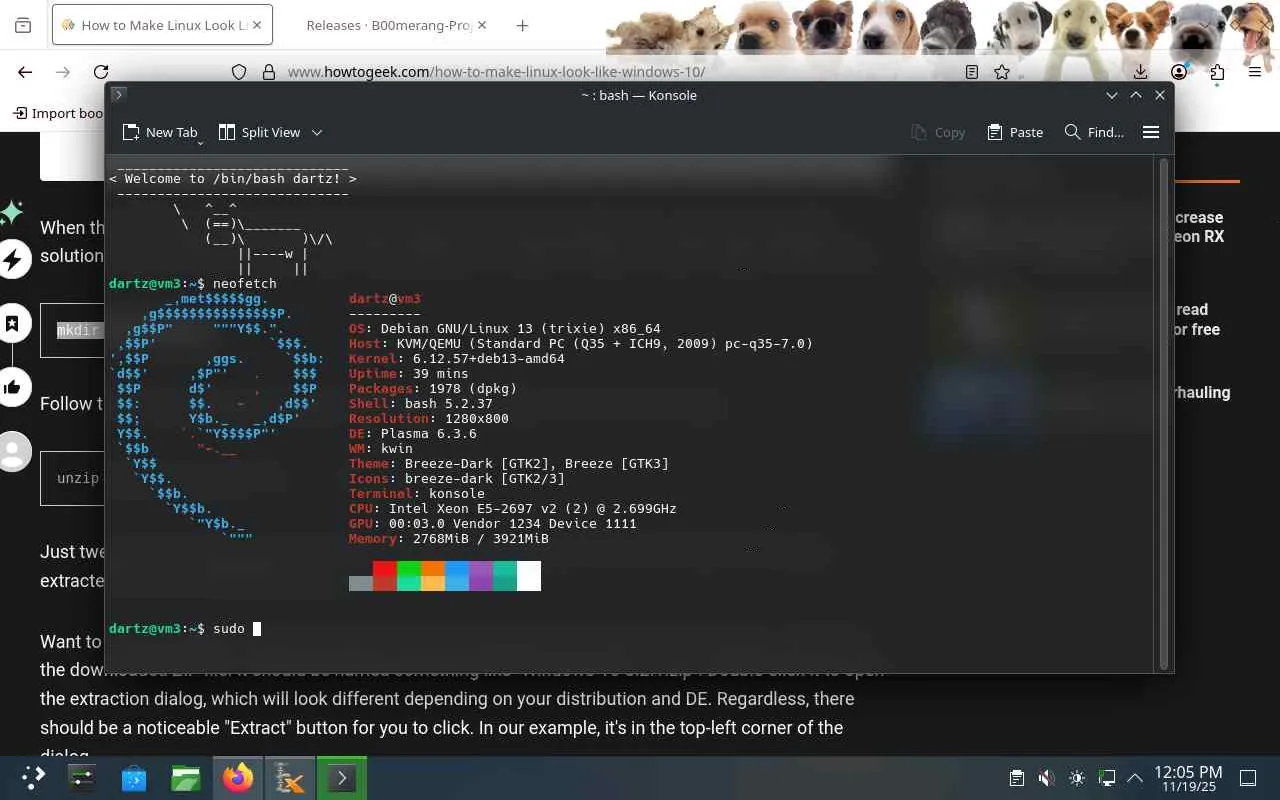This screenshot has height=800, width=1280.
Task: Paste clipboard using Konsole Paste button
Action: pyautogui.click(x=1015, y=132)
